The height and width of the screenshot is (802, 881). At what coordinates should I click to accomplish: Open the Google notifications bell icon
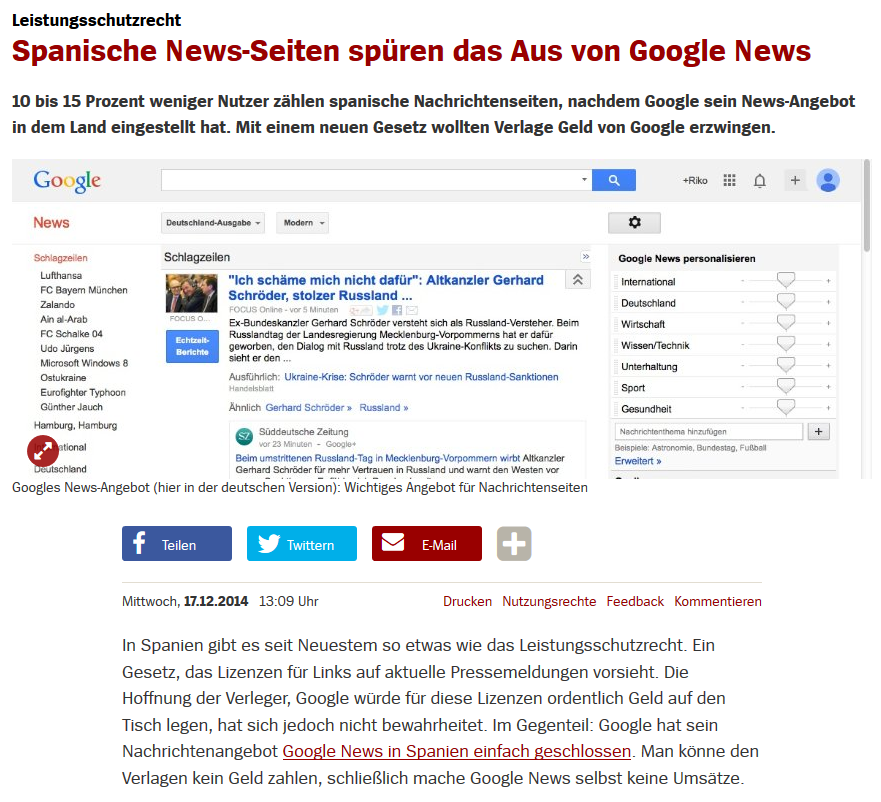[760, 181]
